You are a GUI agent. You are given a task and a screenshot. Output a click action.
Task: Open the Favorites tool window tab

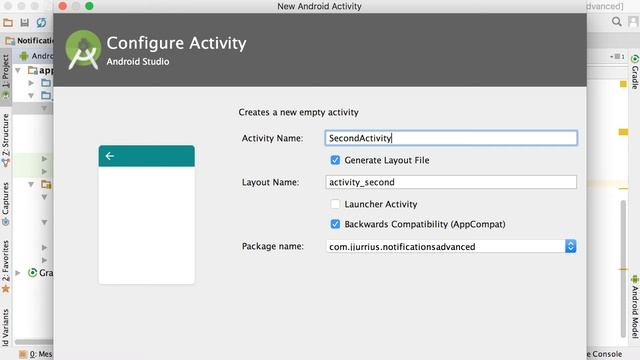pyautogui.click(x=5, y=267)
